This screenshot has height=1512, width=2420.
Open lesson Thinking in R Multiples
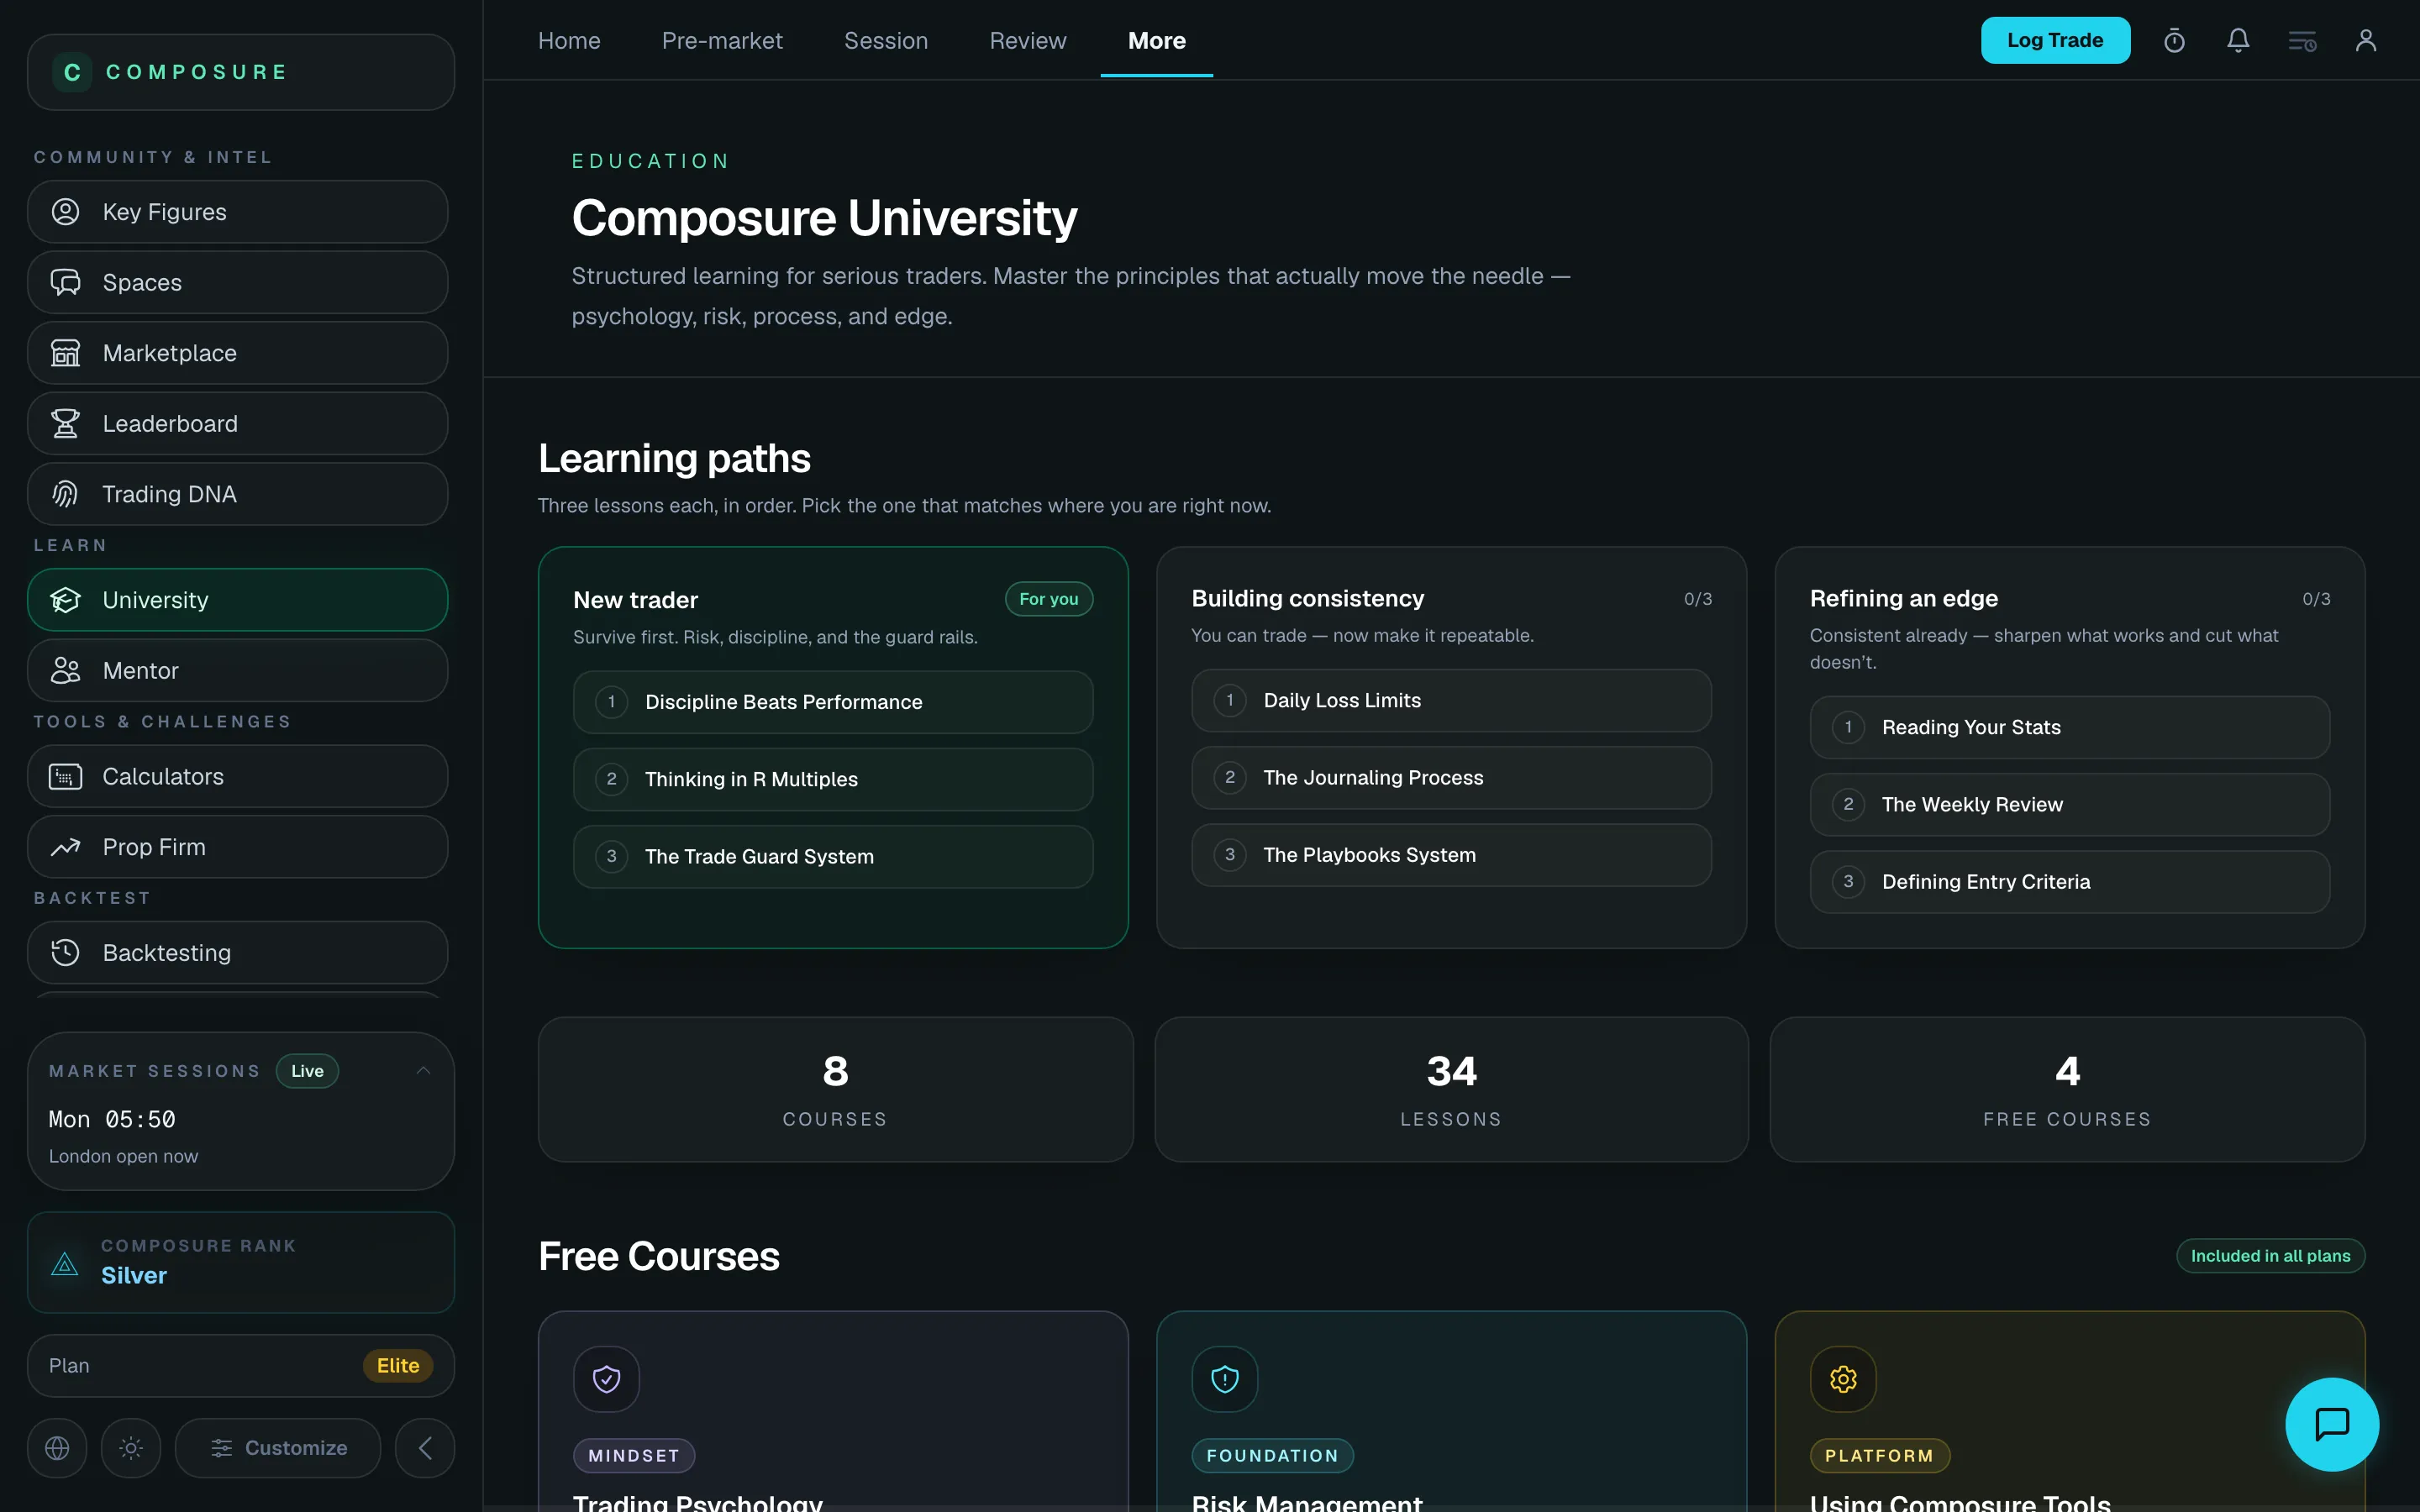point(833,779)
